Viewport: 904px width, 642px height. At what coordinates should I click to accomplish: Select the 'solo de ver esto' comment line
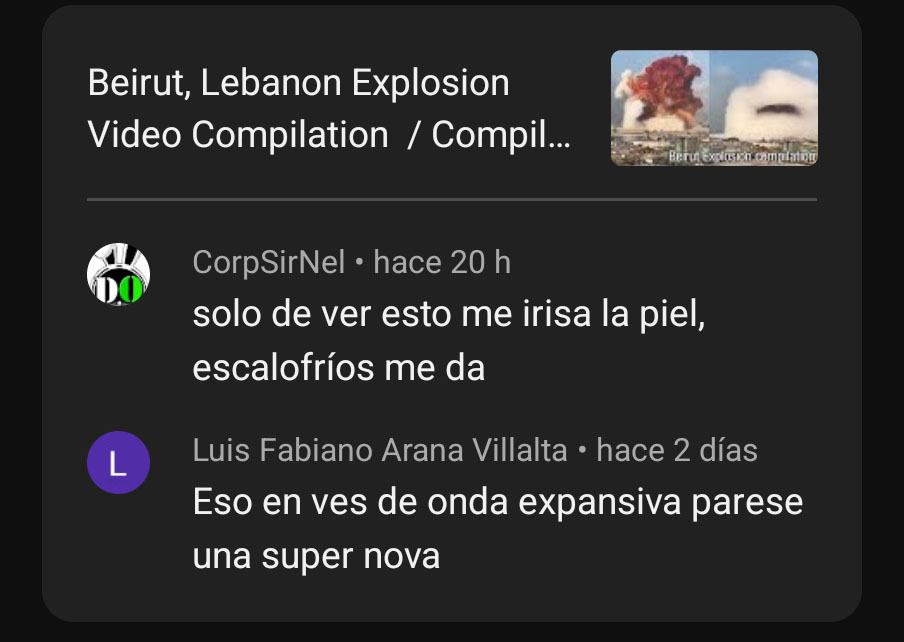pyautogui.click(x=449, y=315)
